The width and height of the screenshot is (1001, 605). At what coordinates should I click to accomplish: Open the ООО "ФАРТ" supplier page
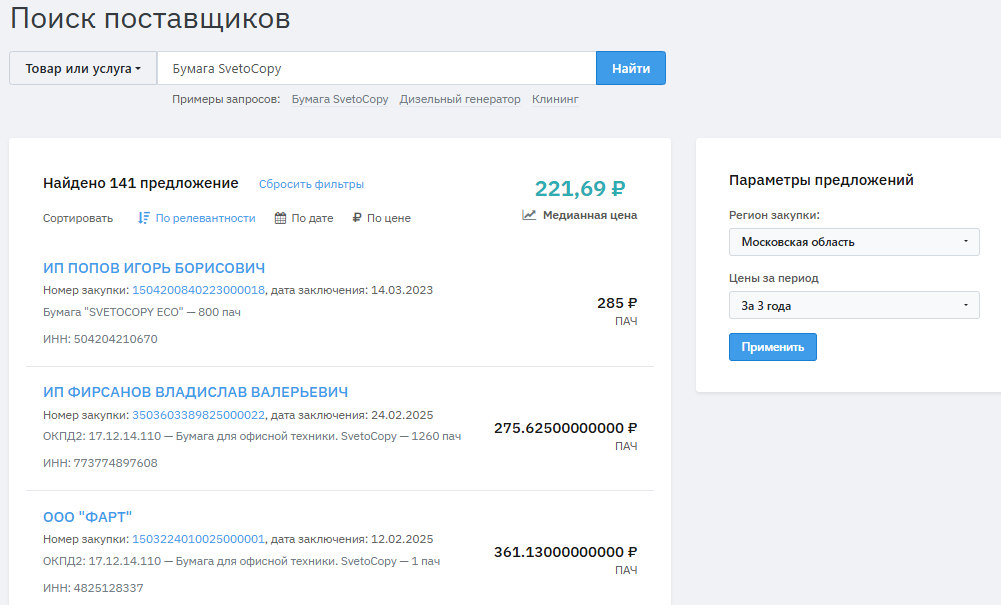point(87,517)
